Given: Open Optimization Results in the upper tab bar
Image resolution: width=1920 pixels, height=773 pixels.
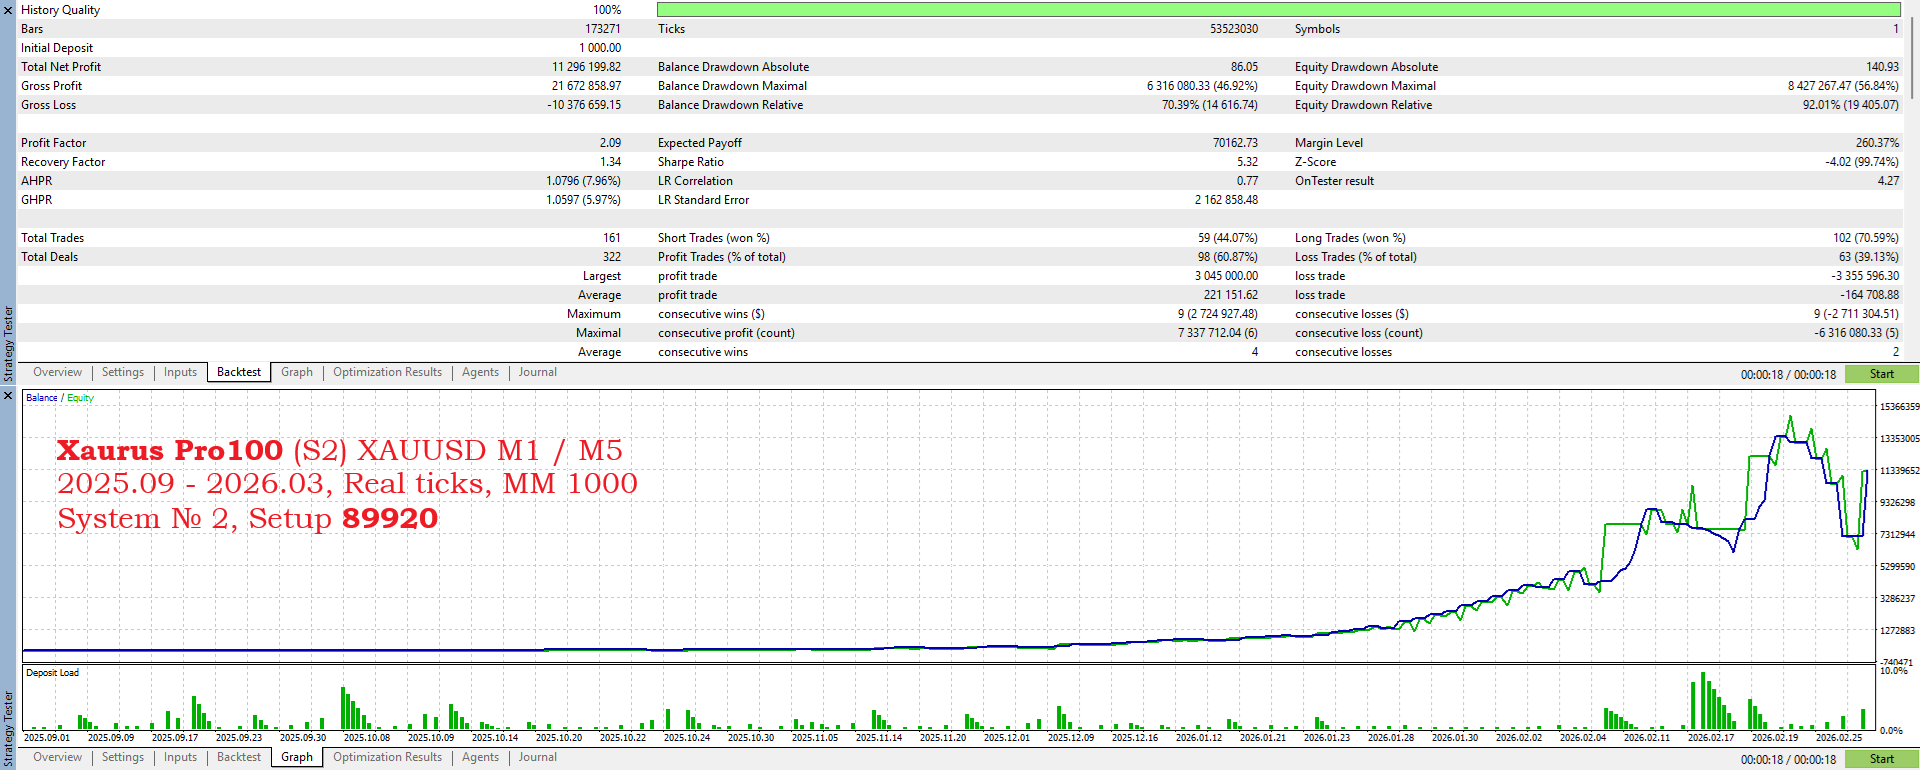Looking at the screenshot, I should tap(387, 372).
